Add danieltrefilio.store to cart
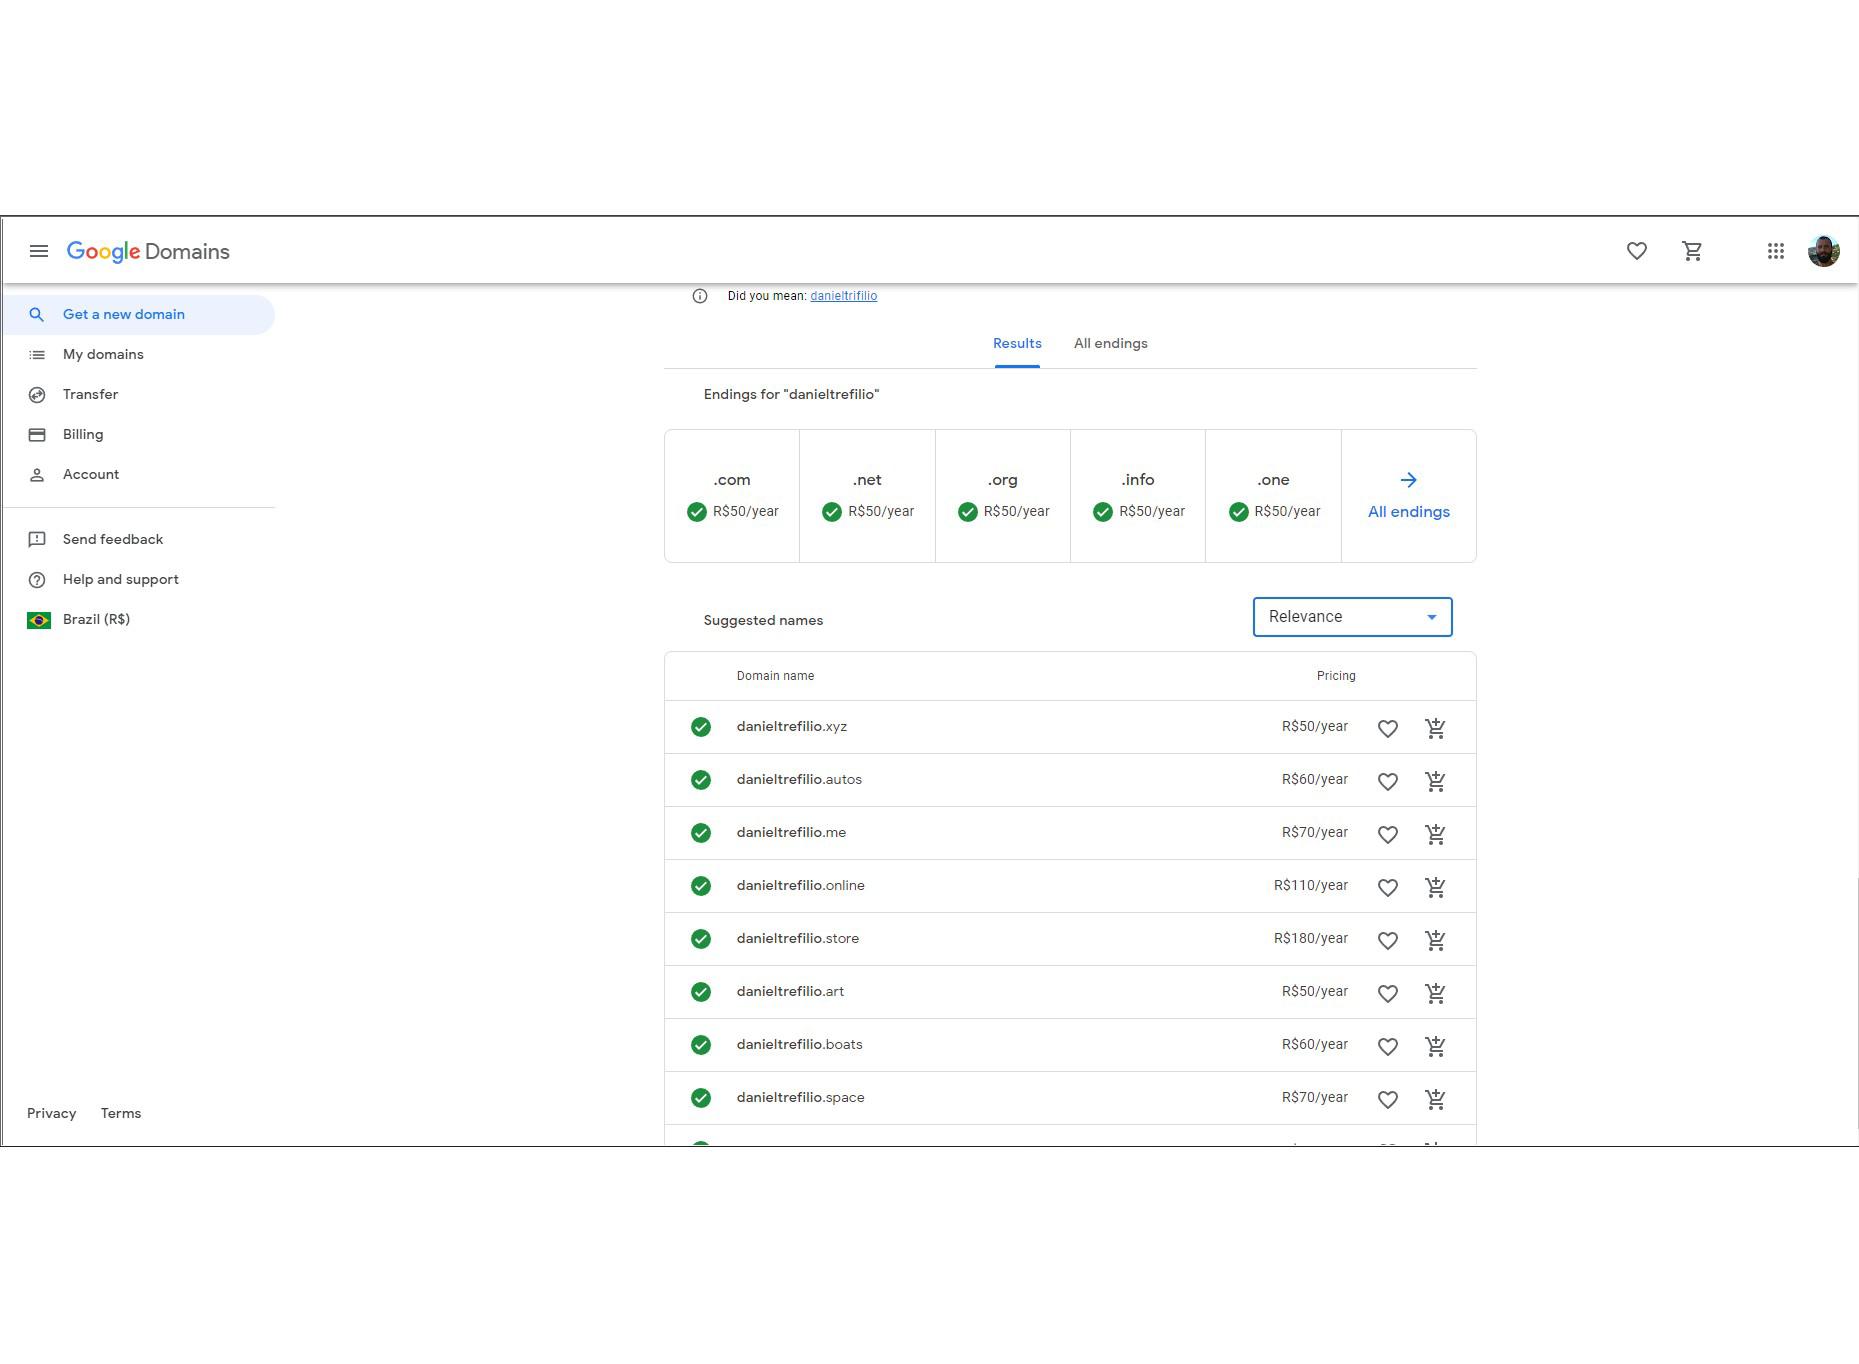The image size is (1859, 1364). click(1435, 940)
